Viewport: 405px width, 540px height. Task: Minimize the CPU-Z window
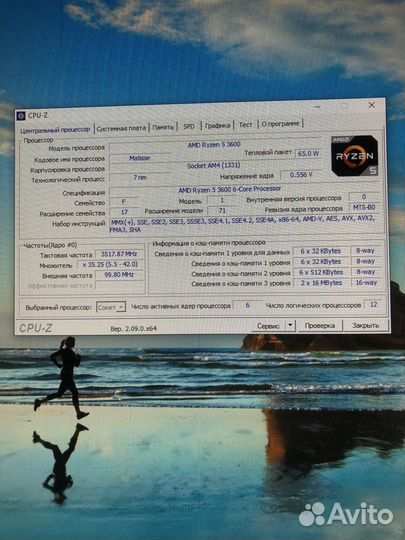click(317, 107)
